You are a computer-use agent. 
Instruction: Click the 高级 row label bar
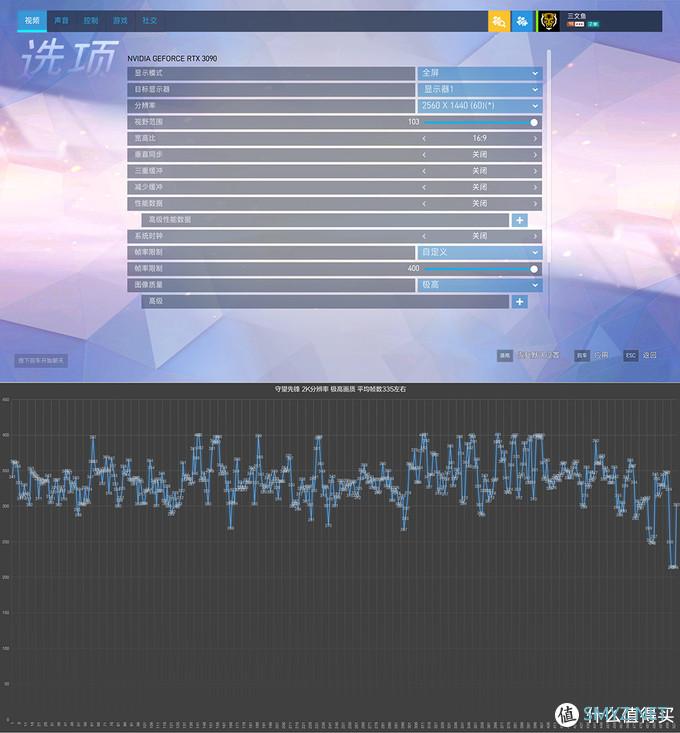coord(325,302)
